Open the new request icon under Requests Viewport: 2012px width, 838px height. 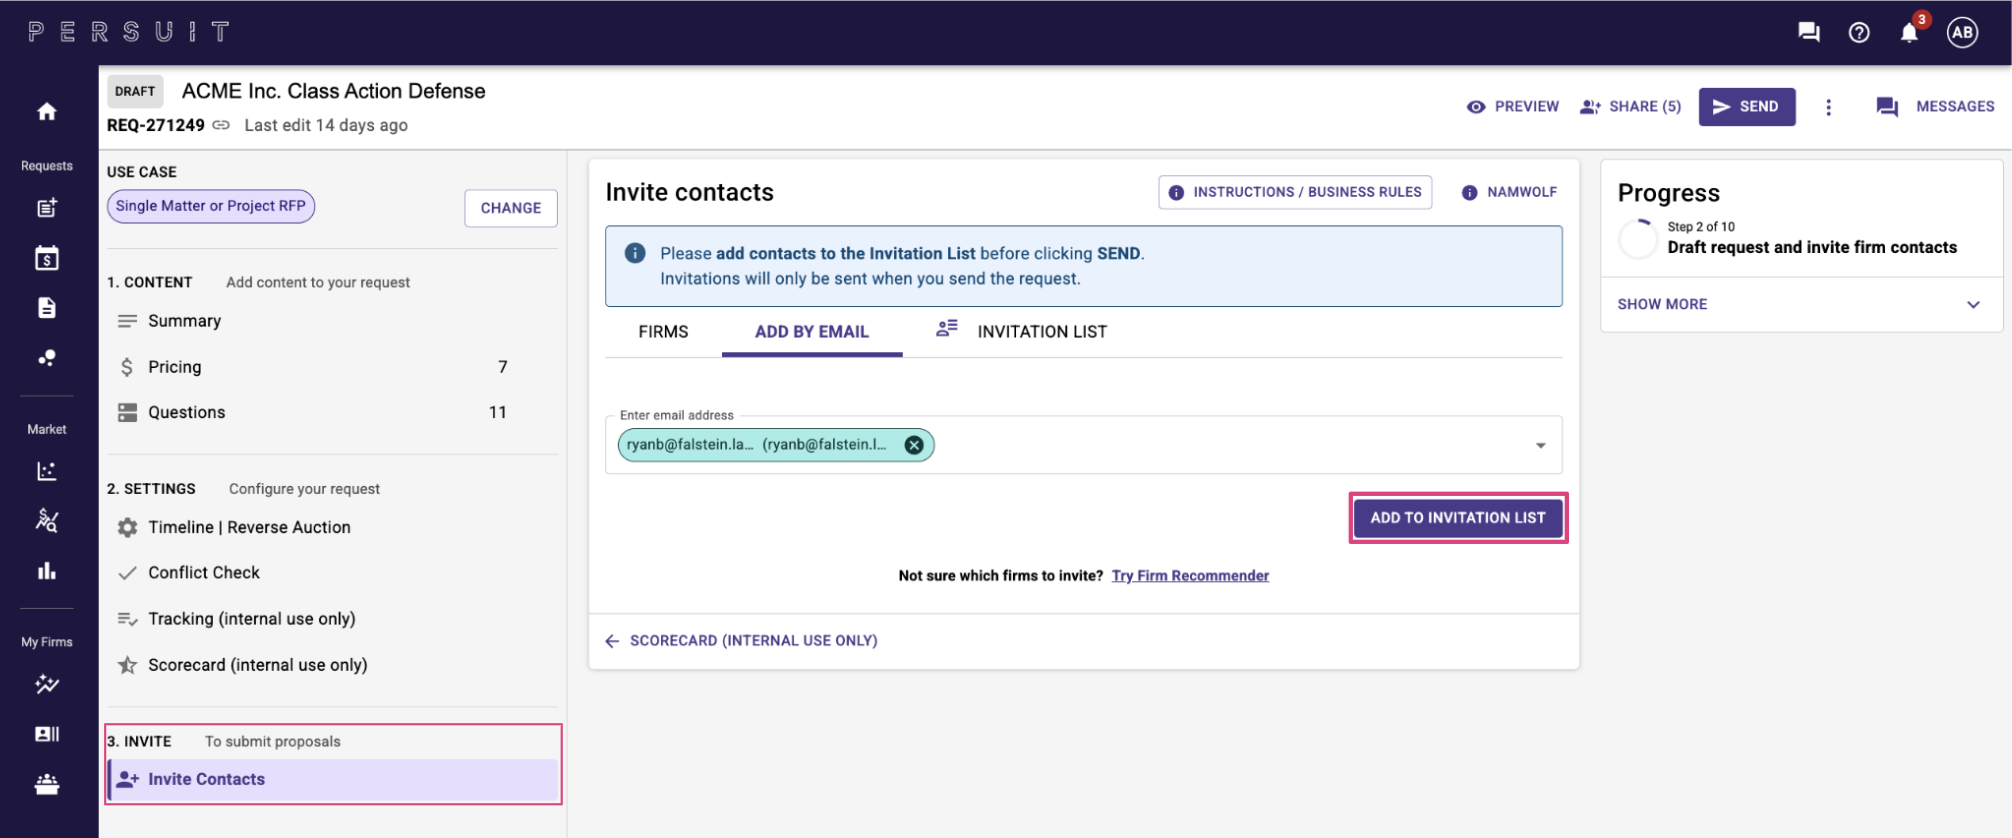click(x=47, y=208)
